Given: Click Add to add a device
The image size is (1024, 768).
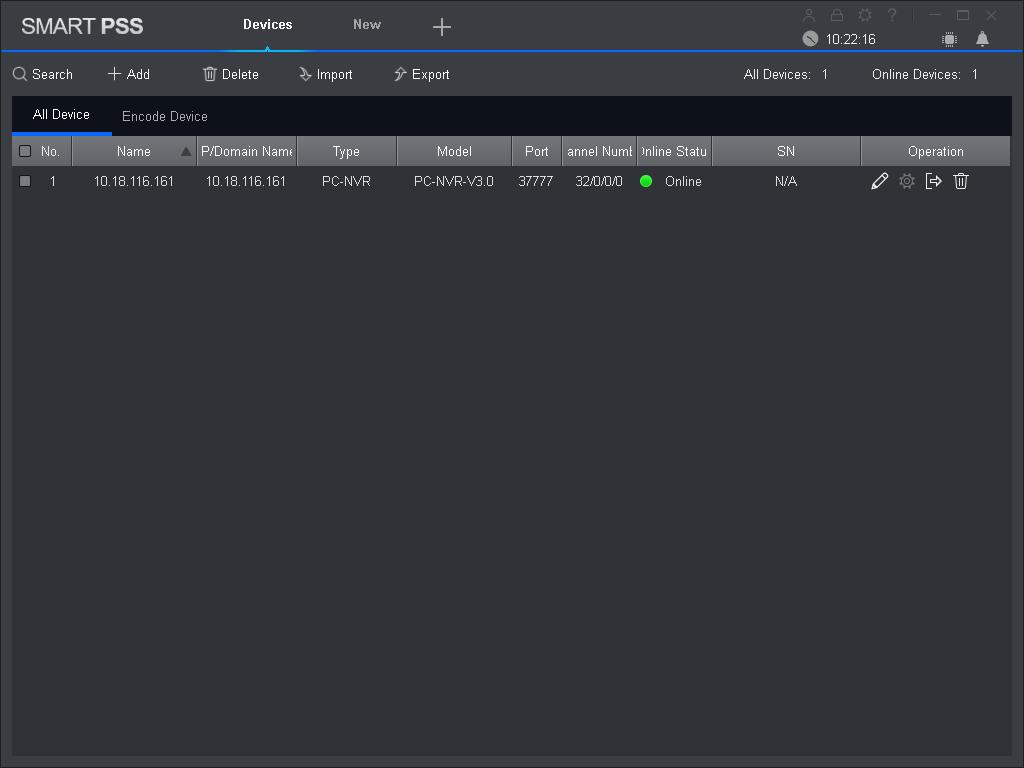Looking at the screenshot, I should pos(129,74).
